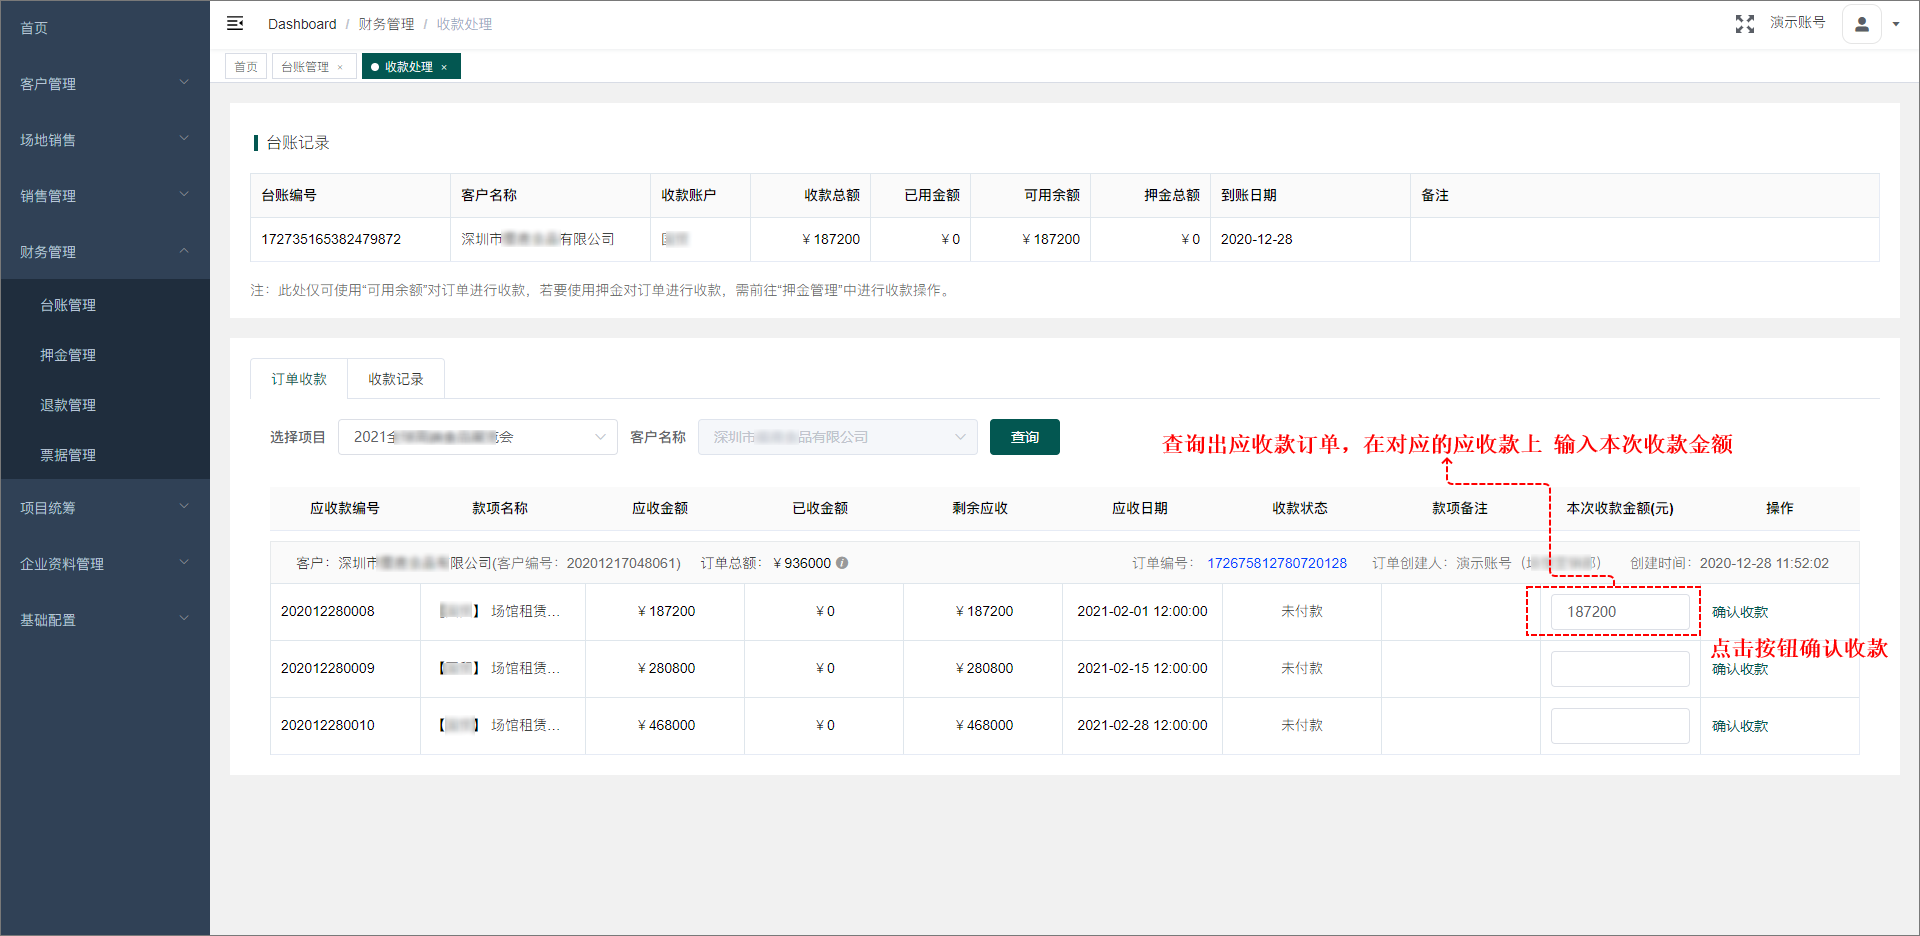Go to 首页 in sidebar
1920x936 pixels.
click(x=105, y=28)
